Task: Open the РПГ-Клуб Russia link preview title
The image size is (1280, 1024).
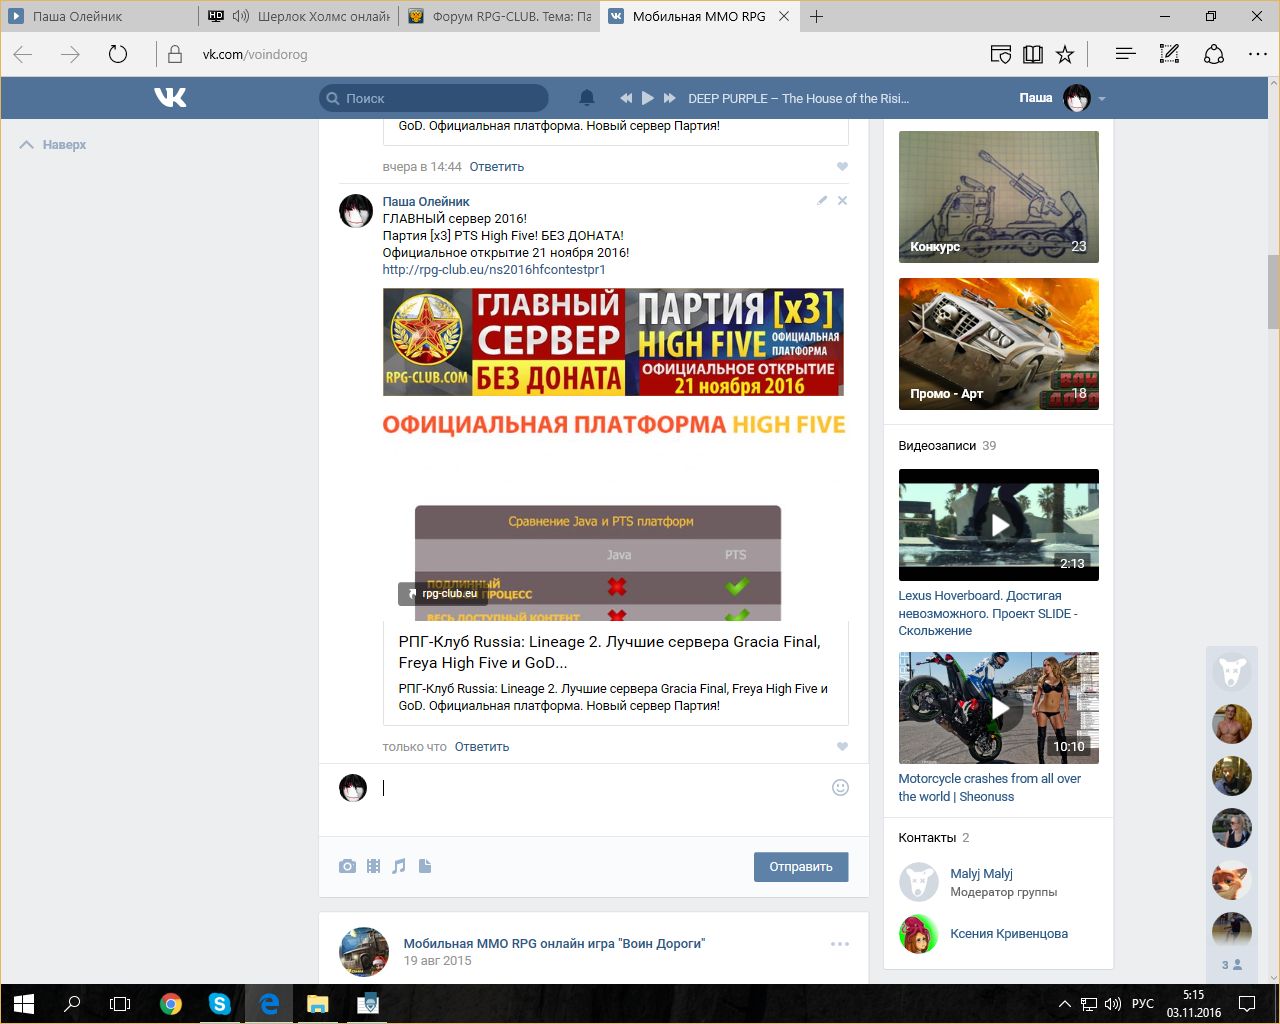Action: (x=609, y=652)
